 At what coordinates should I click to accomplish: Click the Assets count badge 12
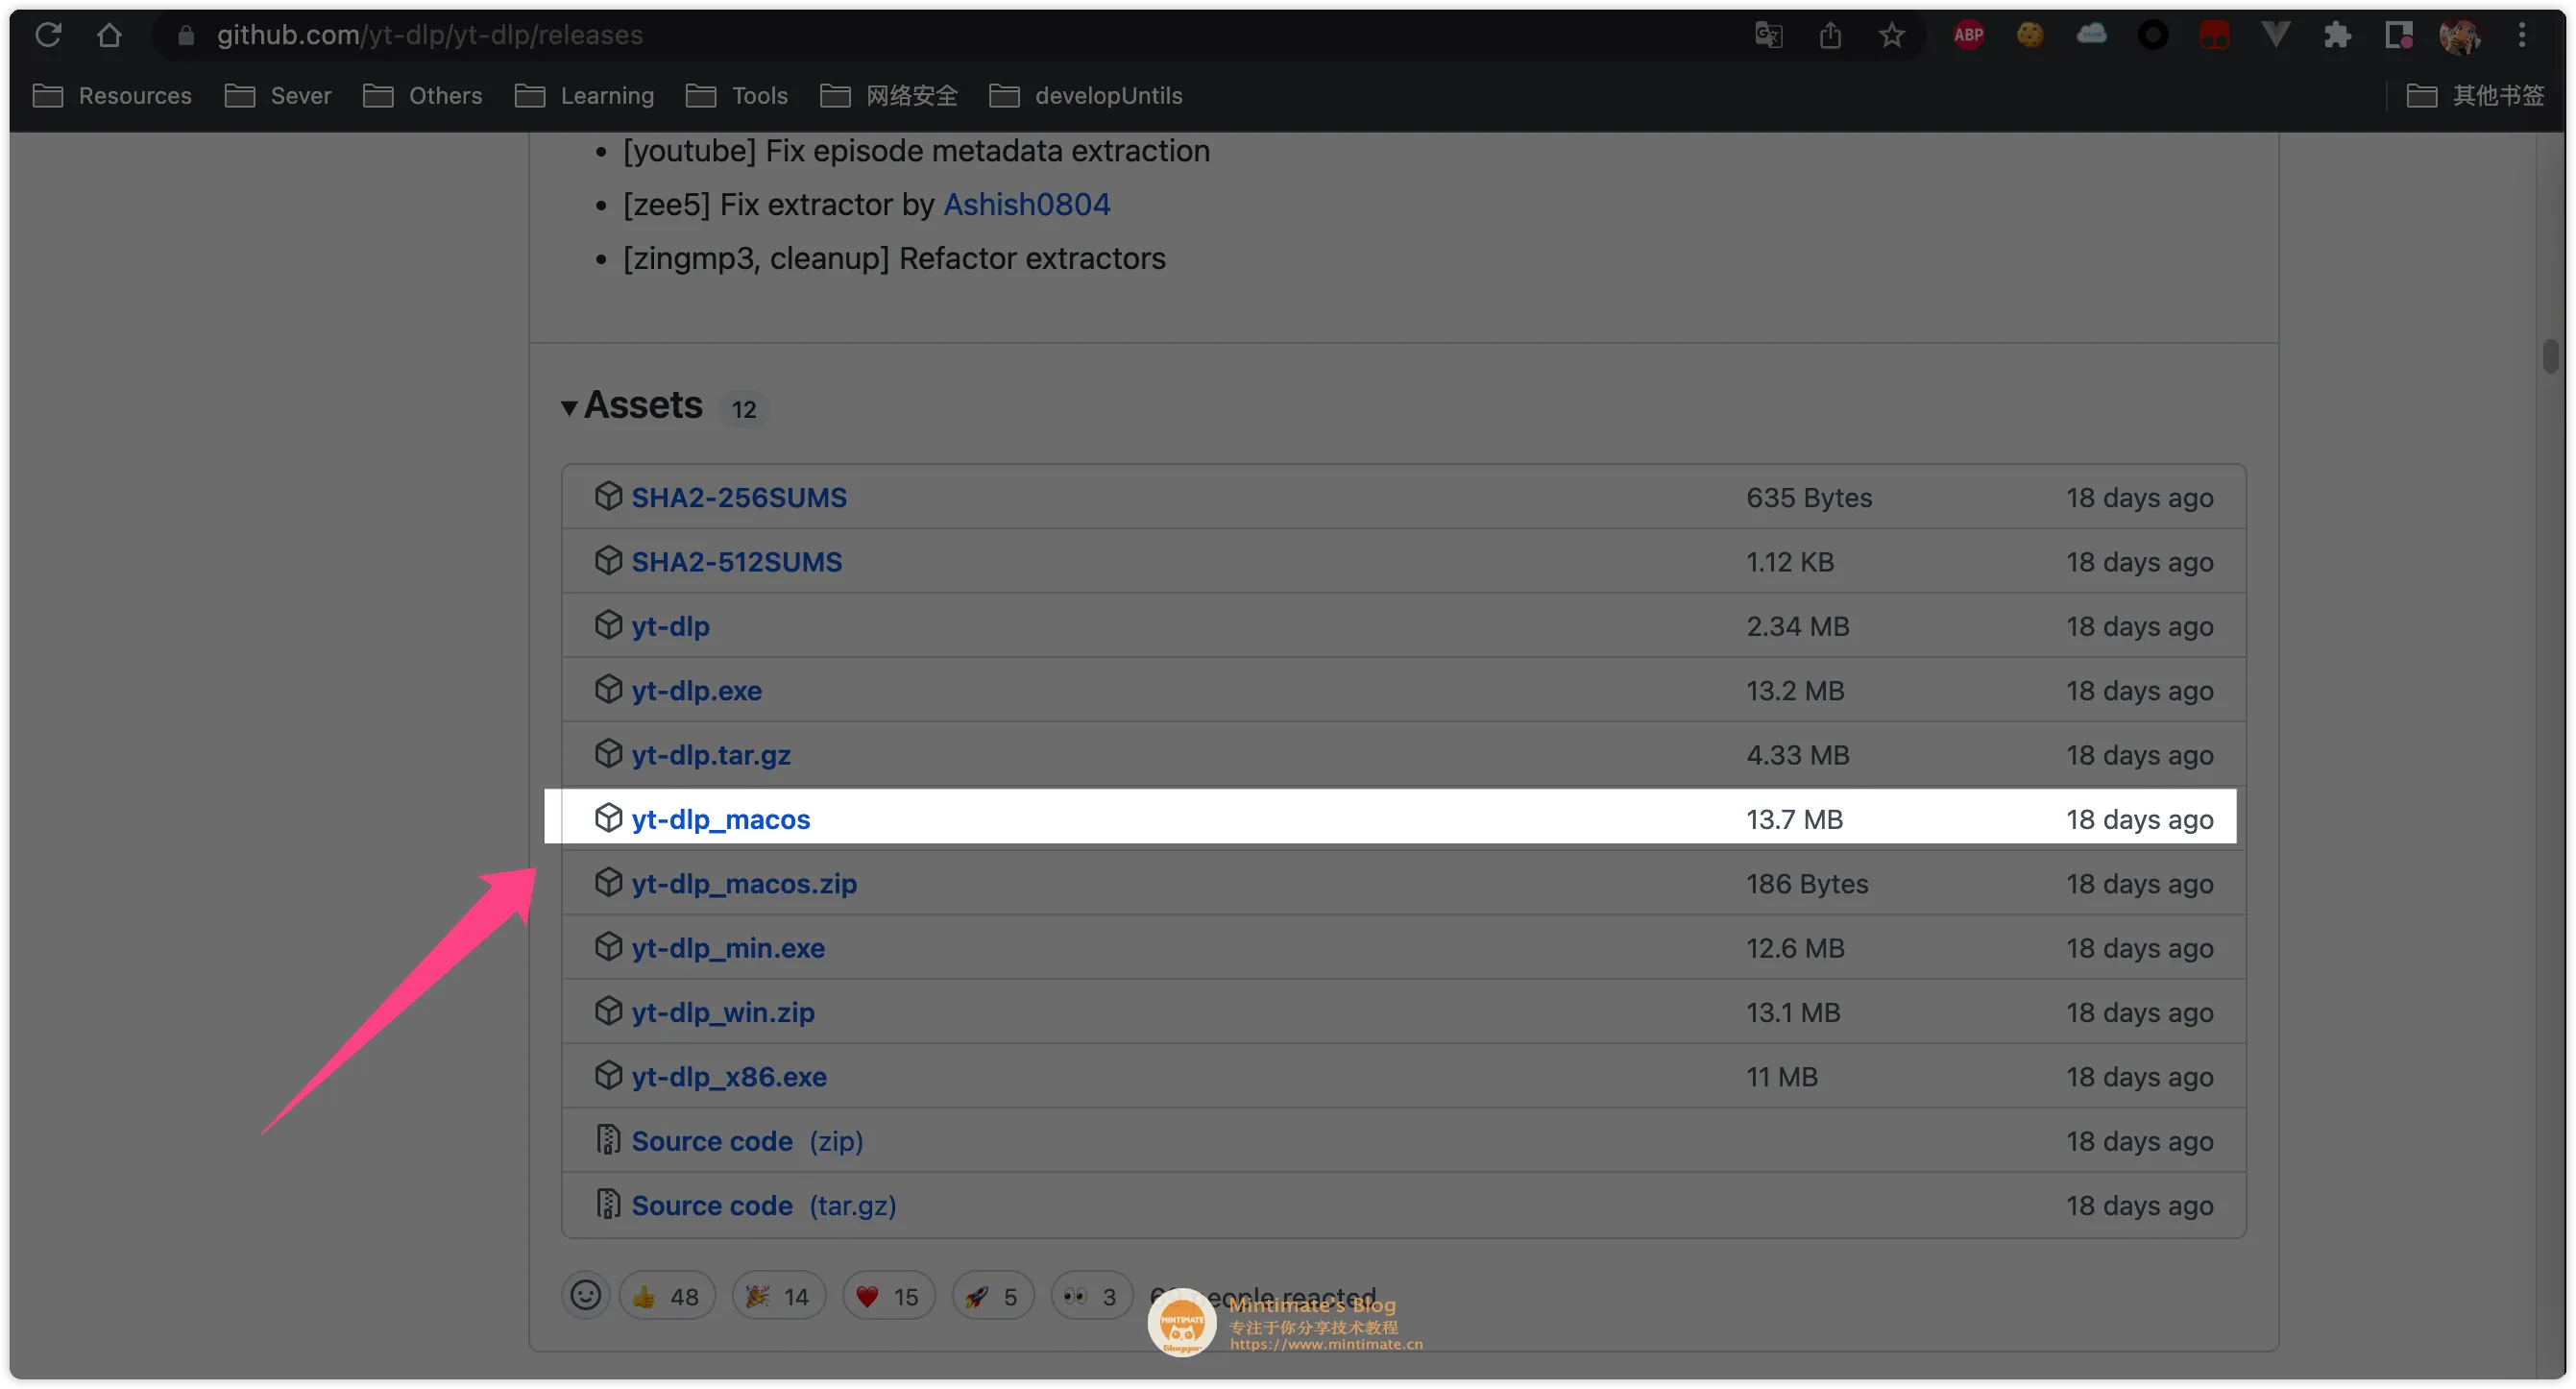743,409
